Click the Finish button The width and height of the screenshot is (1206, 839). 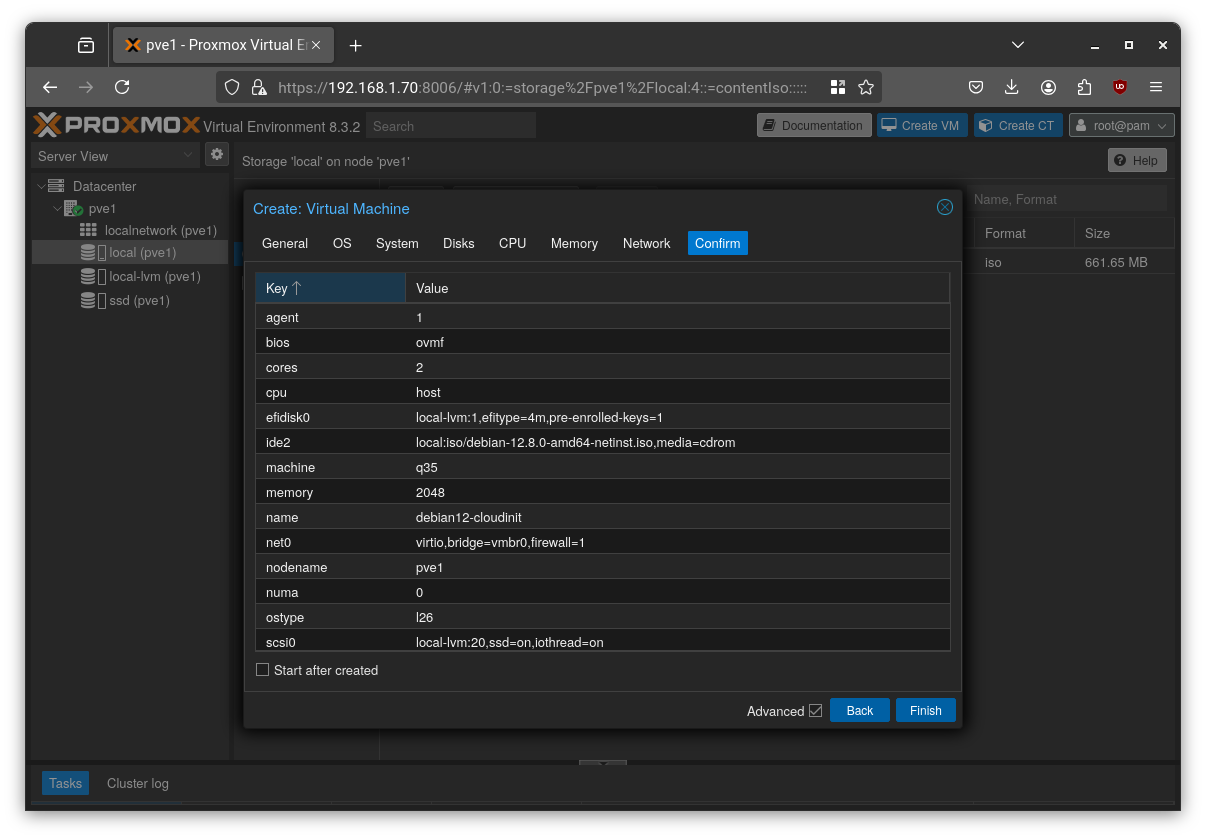tap(925, 710)
